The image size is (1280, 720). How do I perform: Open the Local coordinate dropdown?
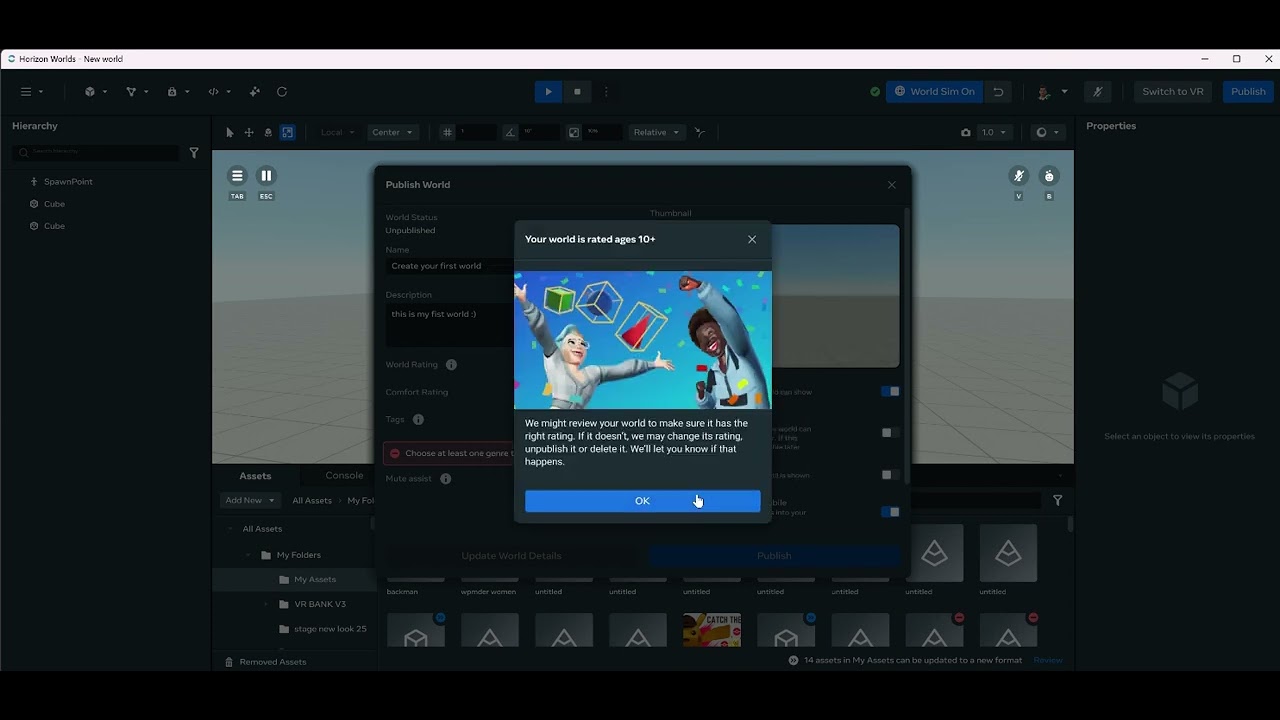(338, 132)
